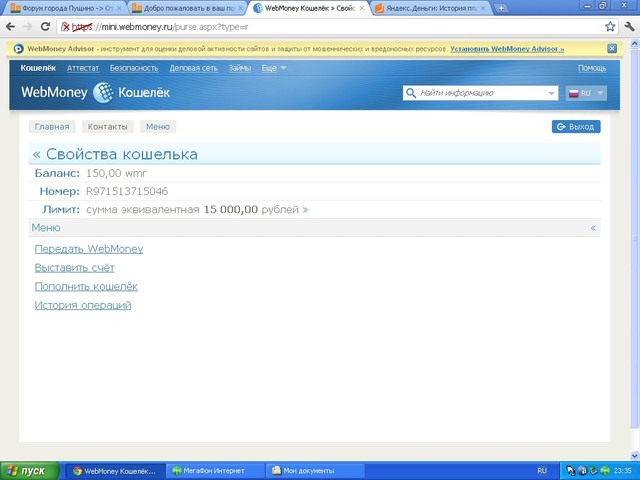Open the Аттестат navigation item
640x480 pixels.
coord(83,68)
